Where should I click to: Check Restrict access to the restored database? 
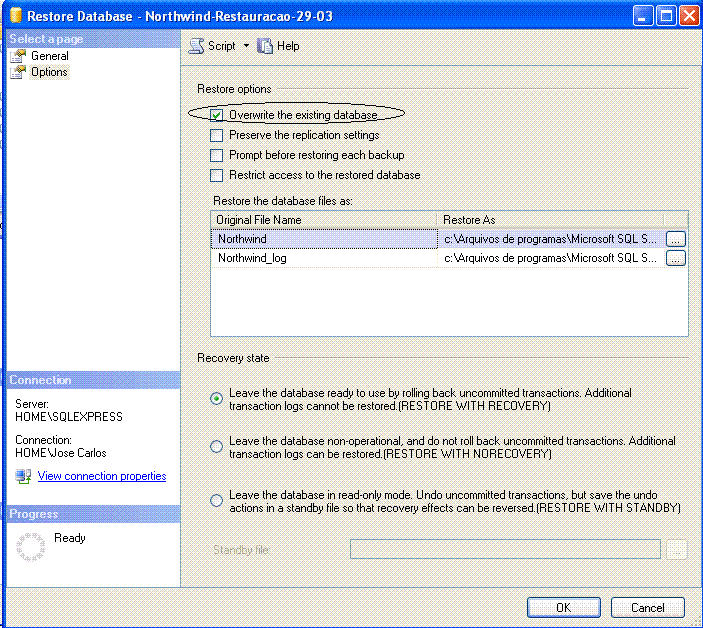[216, 175]
